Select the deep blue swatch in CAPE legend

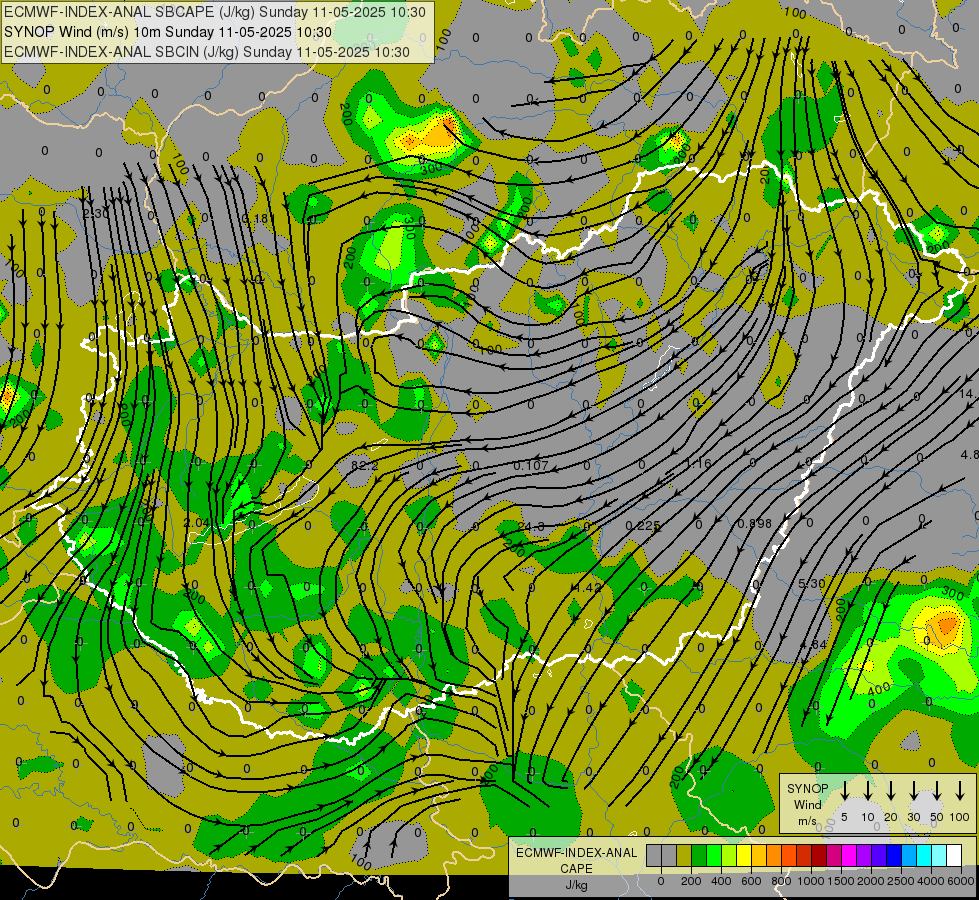click(x=895, y=855)
